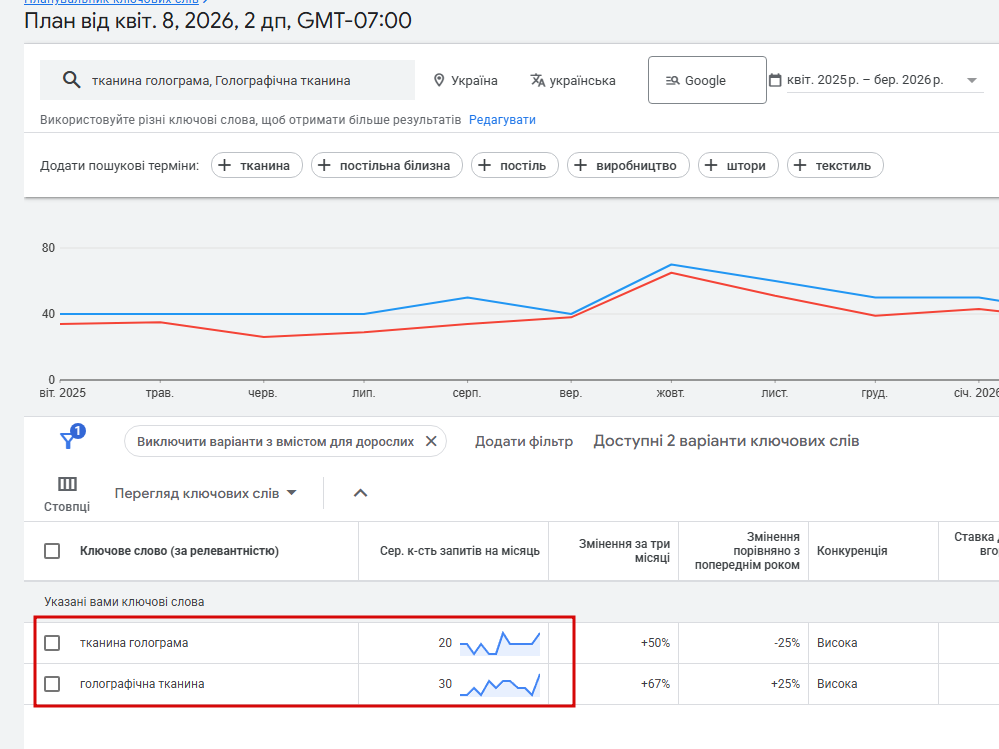999x749 pixels.
Task: Add 'постільна білизна' suggested term
Action: tap(387, 166)
